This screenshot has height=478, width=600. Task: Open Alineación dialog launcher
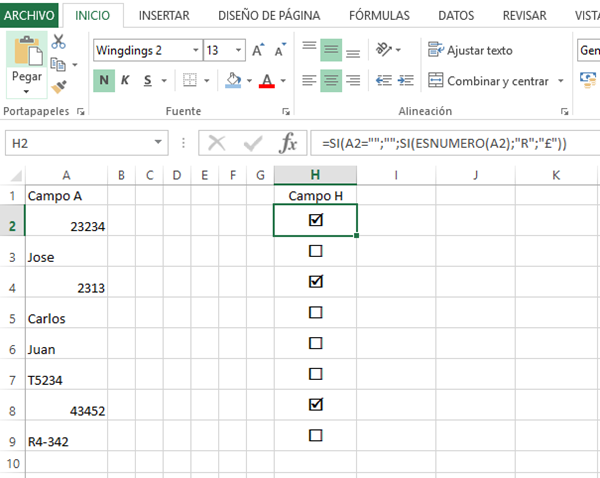pyautogui.click(x=564, y=111)
